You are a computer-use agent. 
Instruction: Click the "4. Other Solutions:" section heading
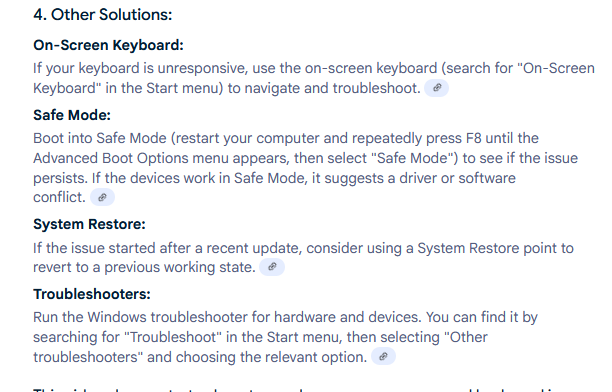tap(103, 15)
